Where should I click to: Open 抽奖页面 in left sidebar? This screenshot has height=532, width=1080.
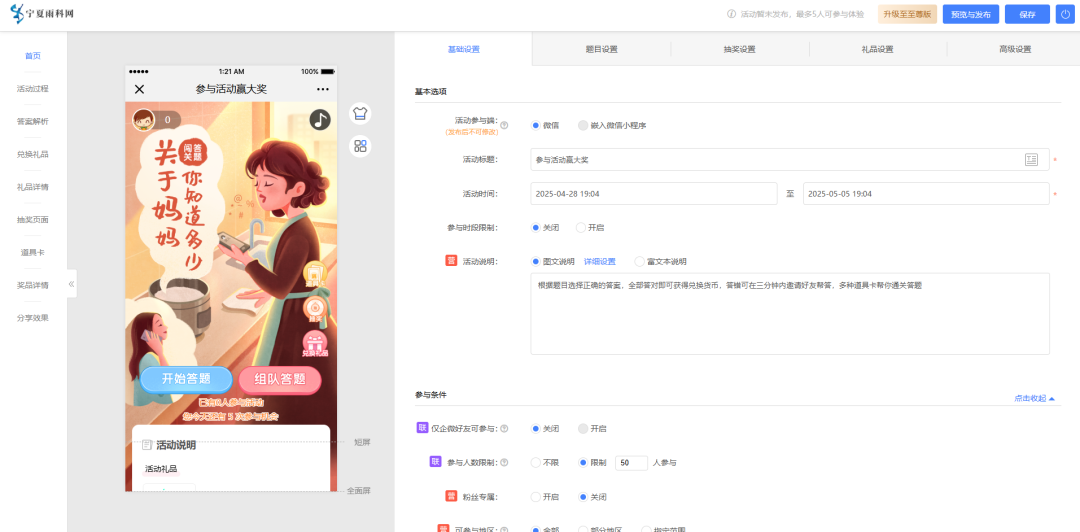33,220
